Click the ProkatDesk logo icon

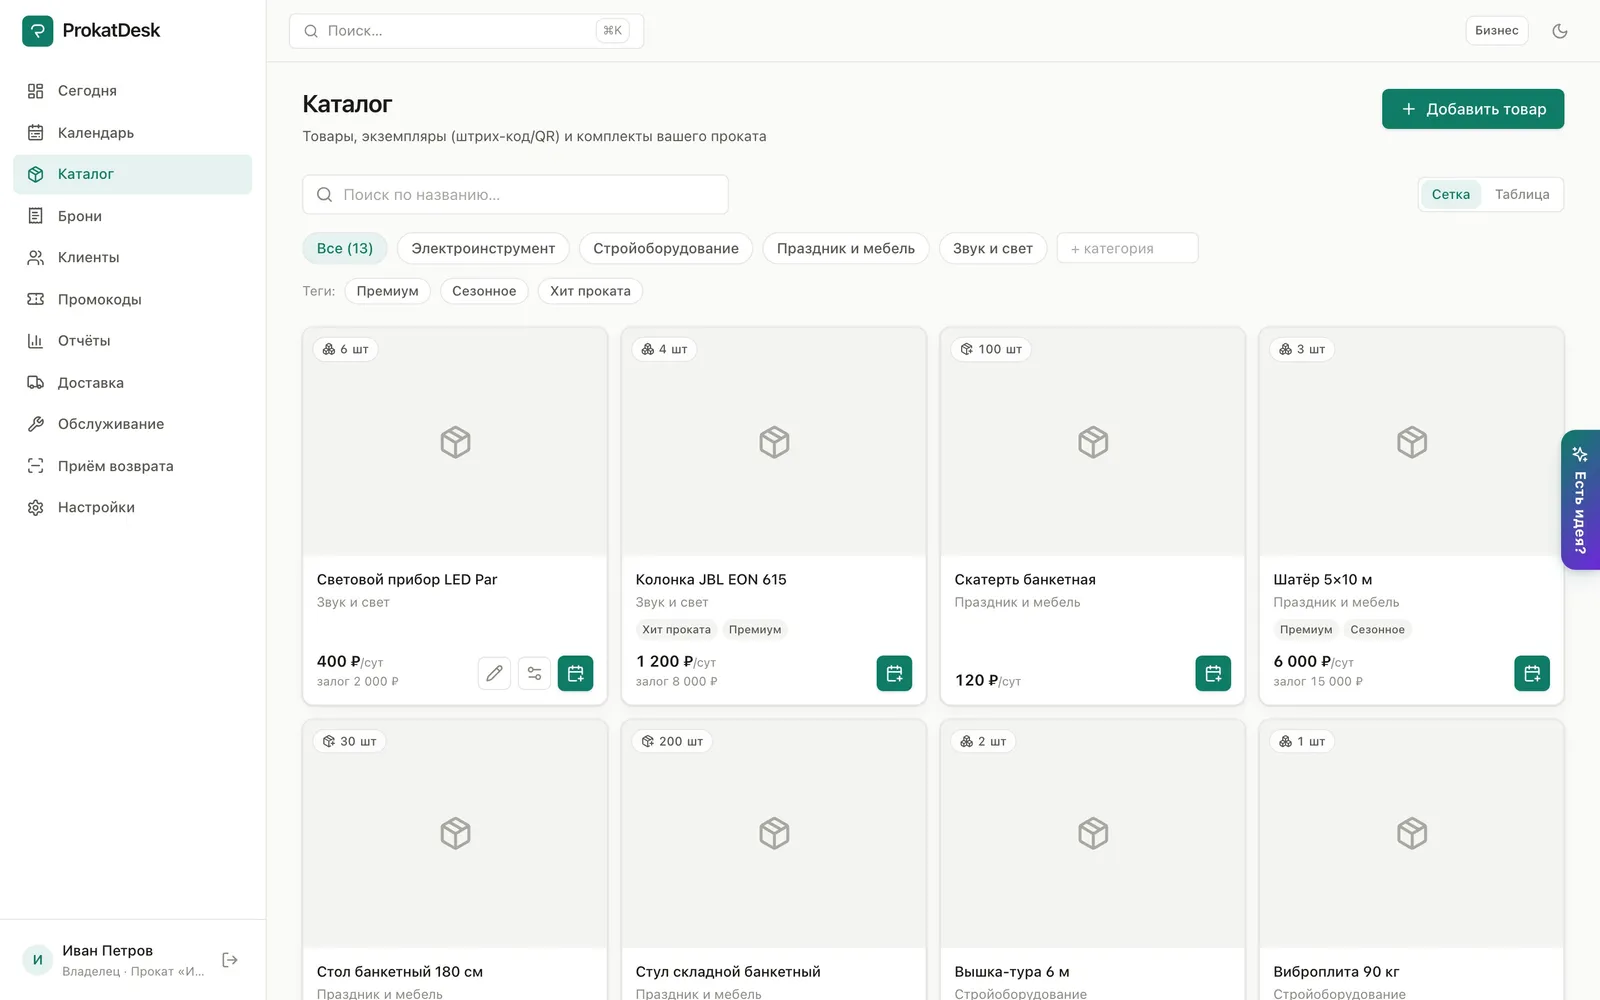37,31
